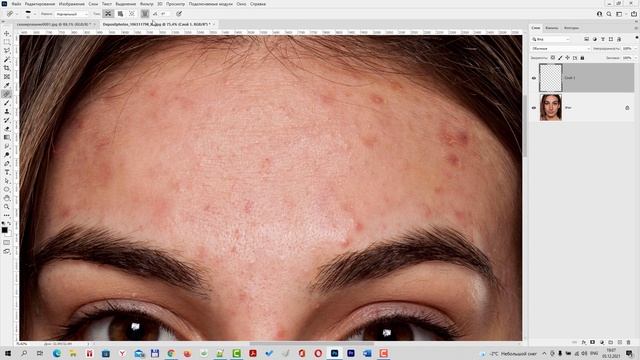Image resolution: width=640 pixels, height=360 pixels.
Task: Select the History Brush tool
Action: click(7, 120)
